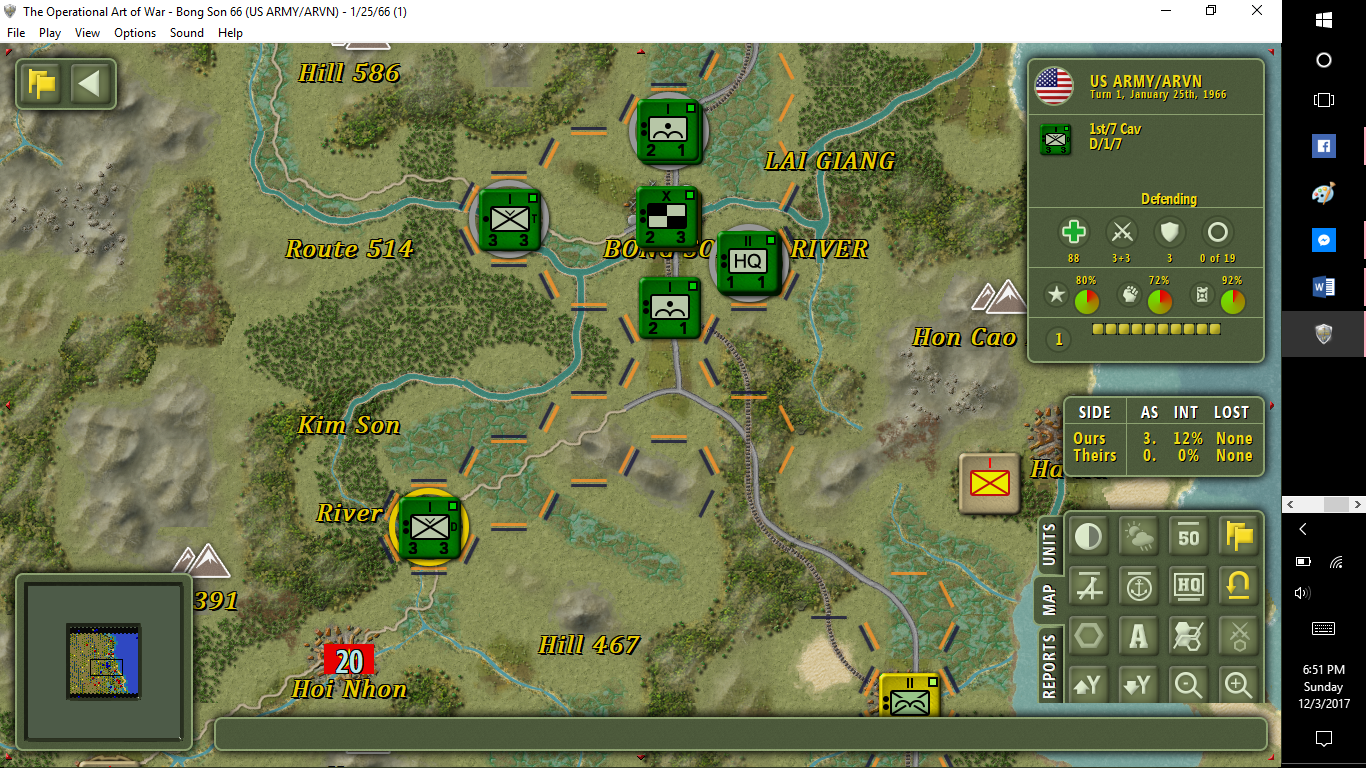Click the red 20 objective marker at Hoi Nhon
1366x768 pixels.
[349, 661]
